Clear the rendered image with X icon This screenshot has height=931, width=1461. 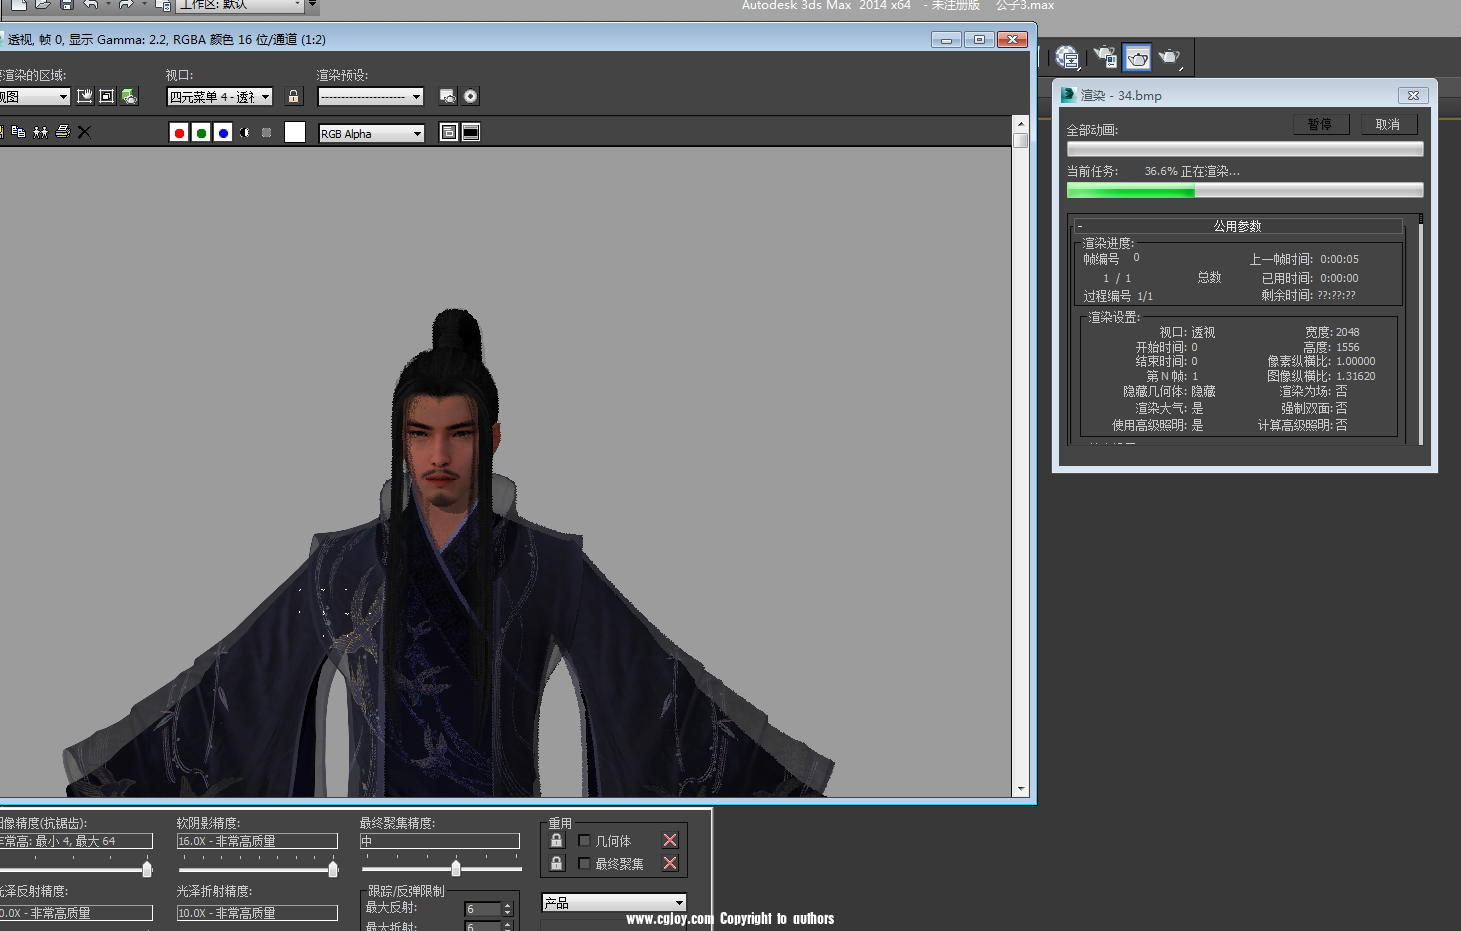[x=85, y=132]
